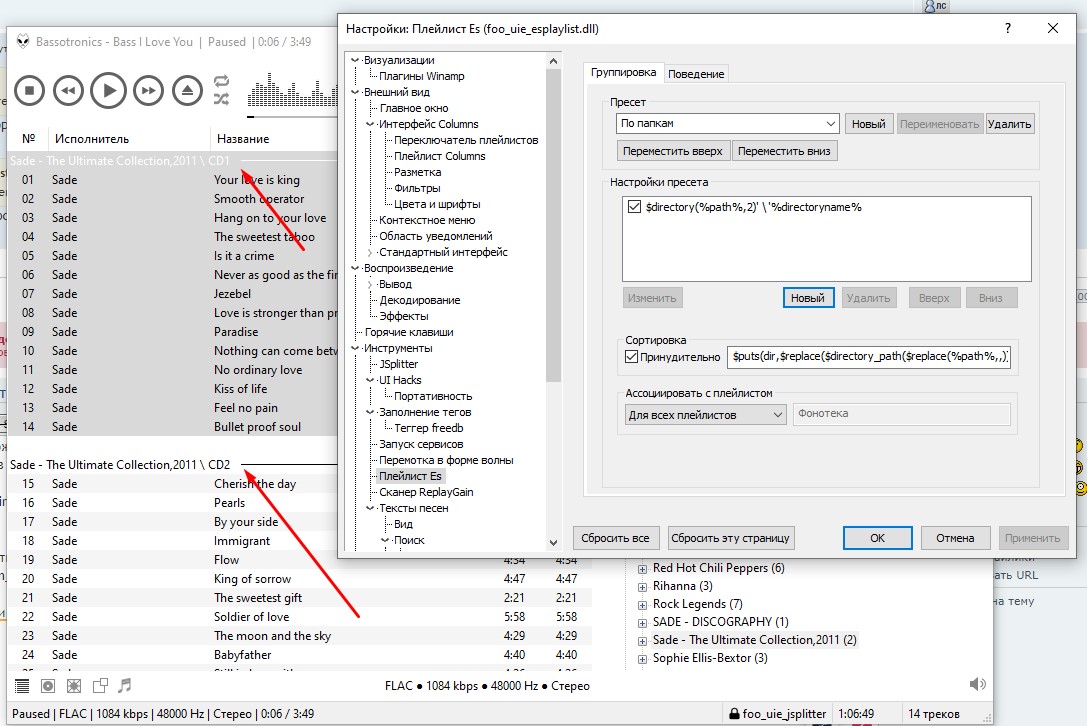1087x726 pixels.
Task: Click the Play button in the player
Action: [108, 91]
